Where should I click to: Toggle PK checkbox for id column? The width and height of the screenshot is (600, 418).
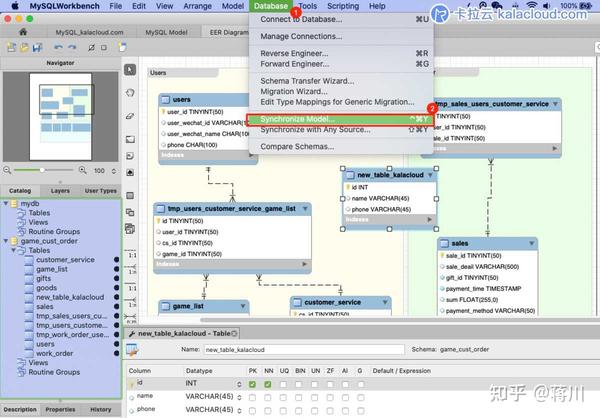[252, 384]
